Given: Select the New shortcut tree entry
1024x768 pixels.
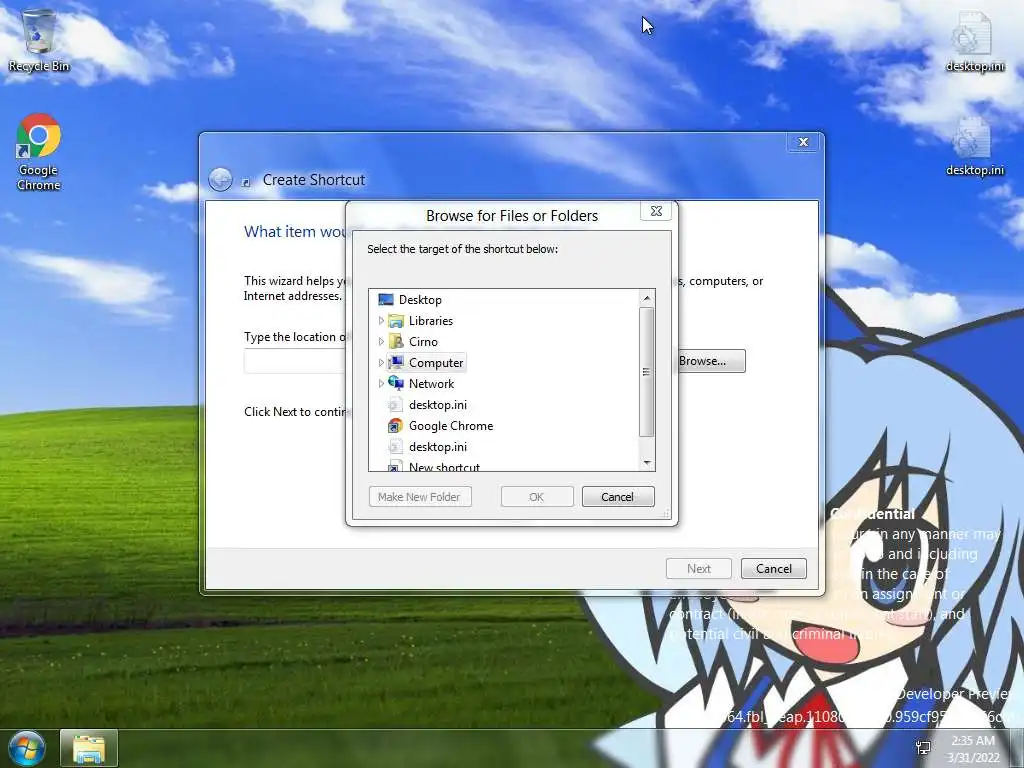Looking at the screenshot, I should (x=444, y=466).
